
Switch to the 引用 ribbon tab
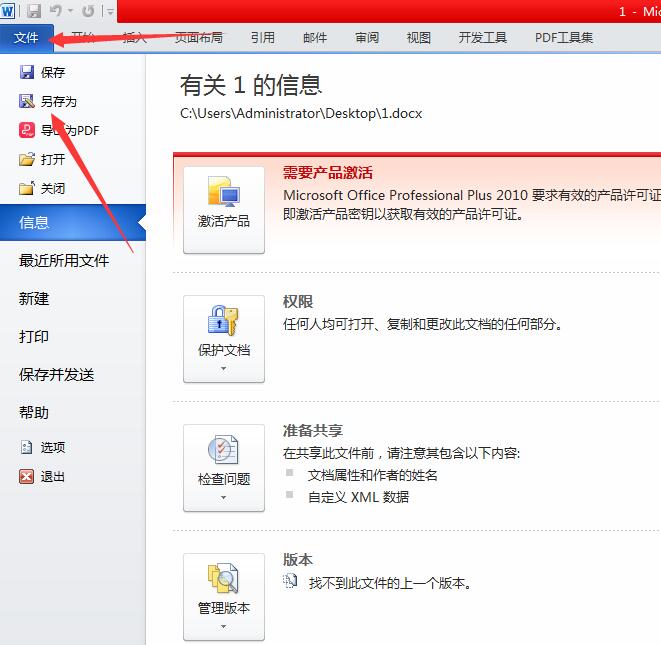(263, 38)
